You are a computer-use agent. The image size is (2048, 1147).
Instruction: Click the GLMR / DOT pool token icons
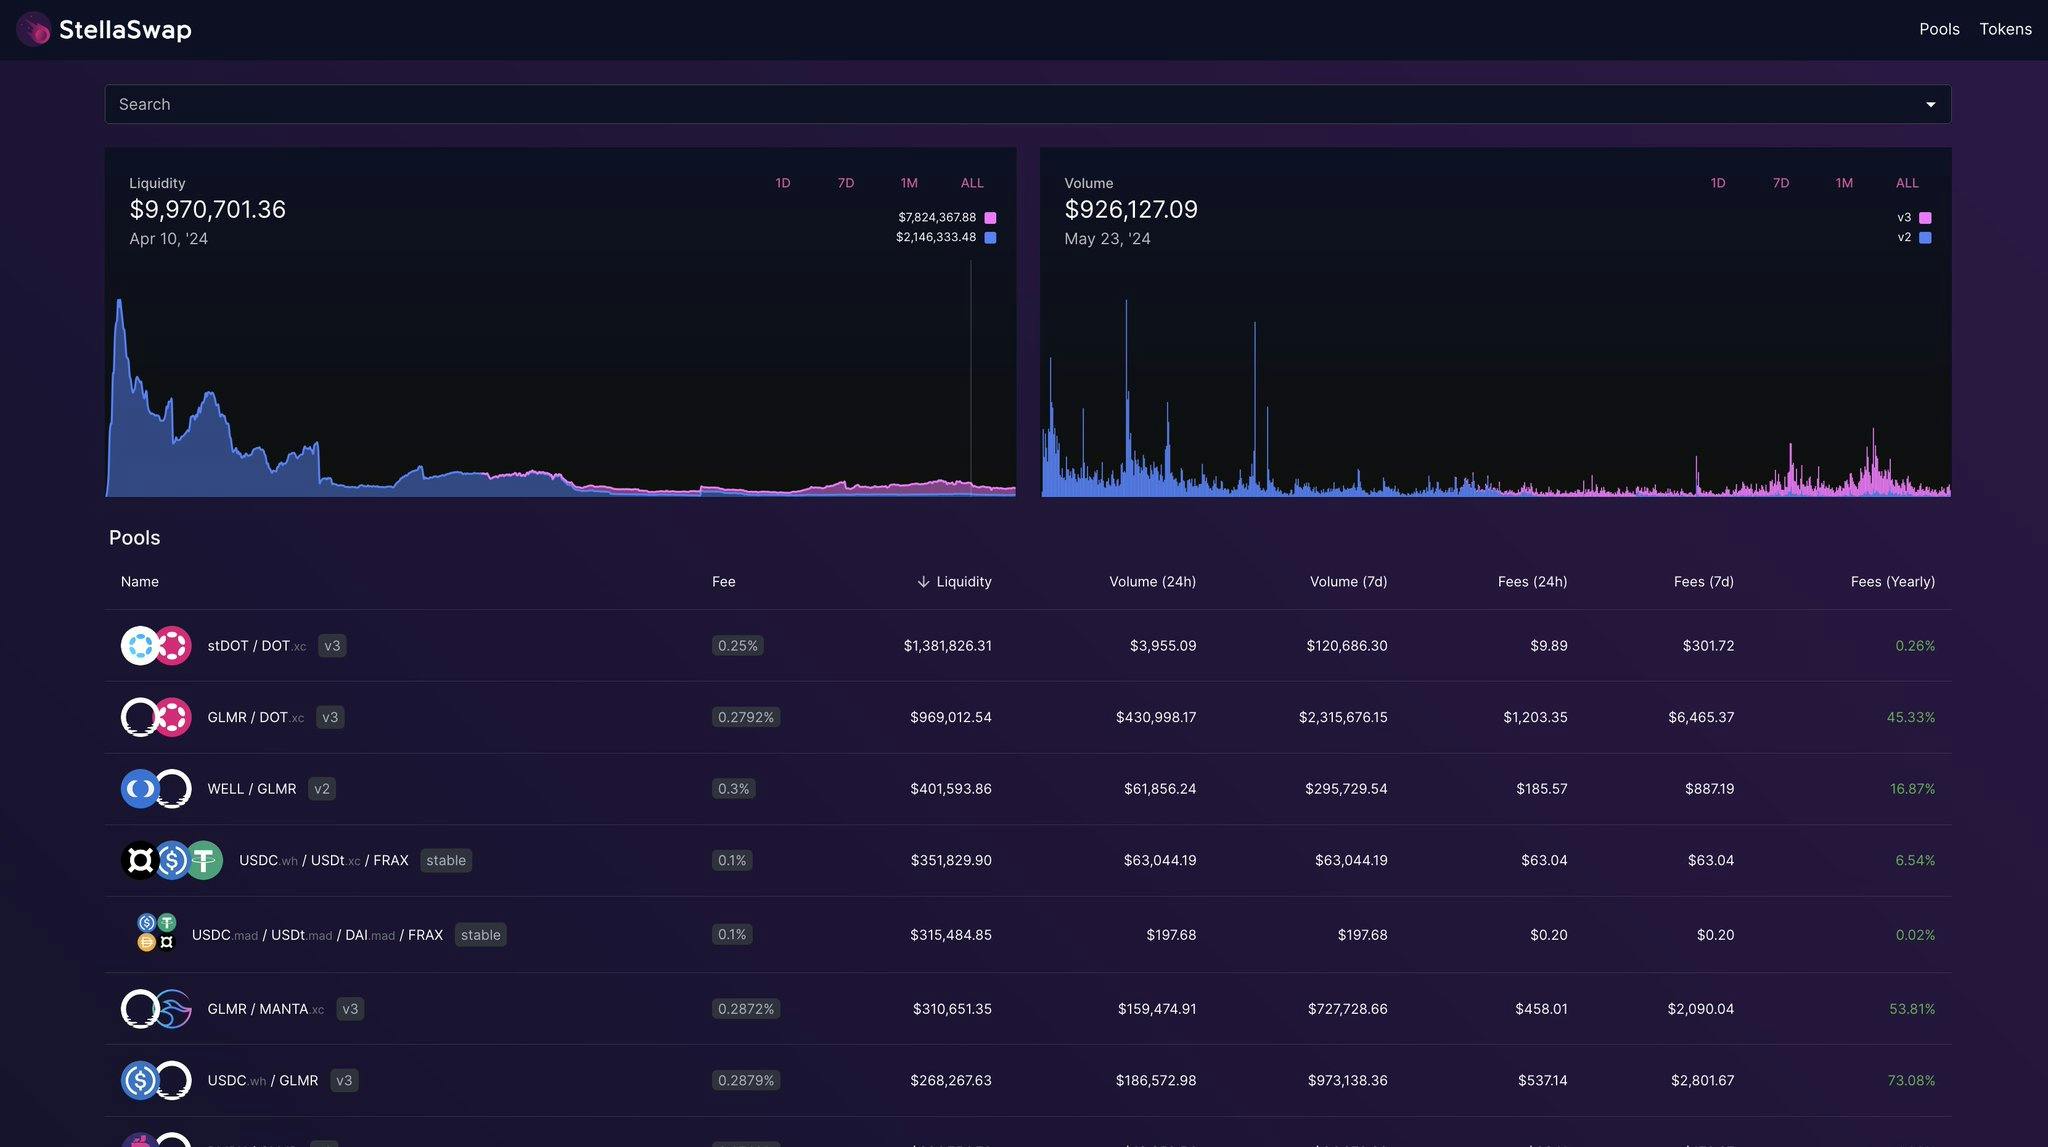point(156,717)
